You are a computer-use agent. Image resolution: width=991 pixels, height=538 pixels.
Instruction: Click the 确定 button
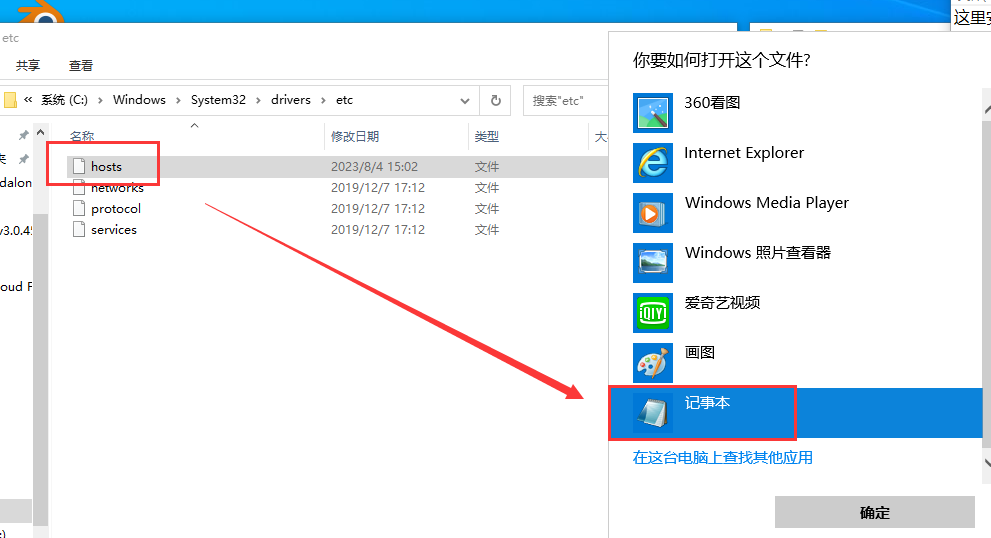click(x=874, y=512)
